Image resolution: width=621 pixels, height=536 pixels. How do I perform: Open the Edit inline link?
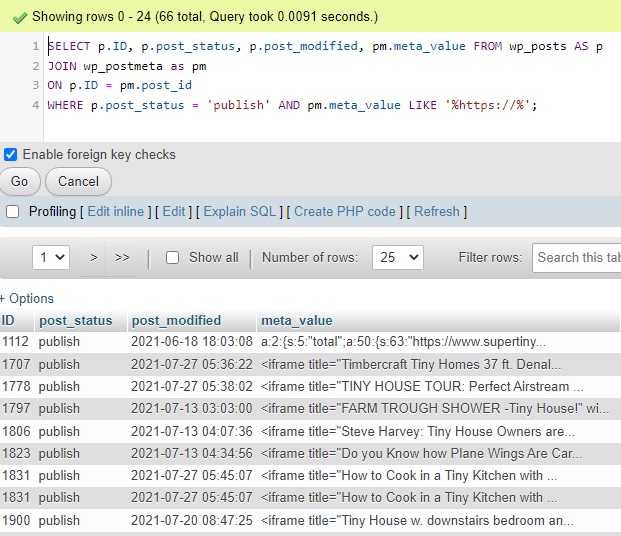[x=115, y=212]
